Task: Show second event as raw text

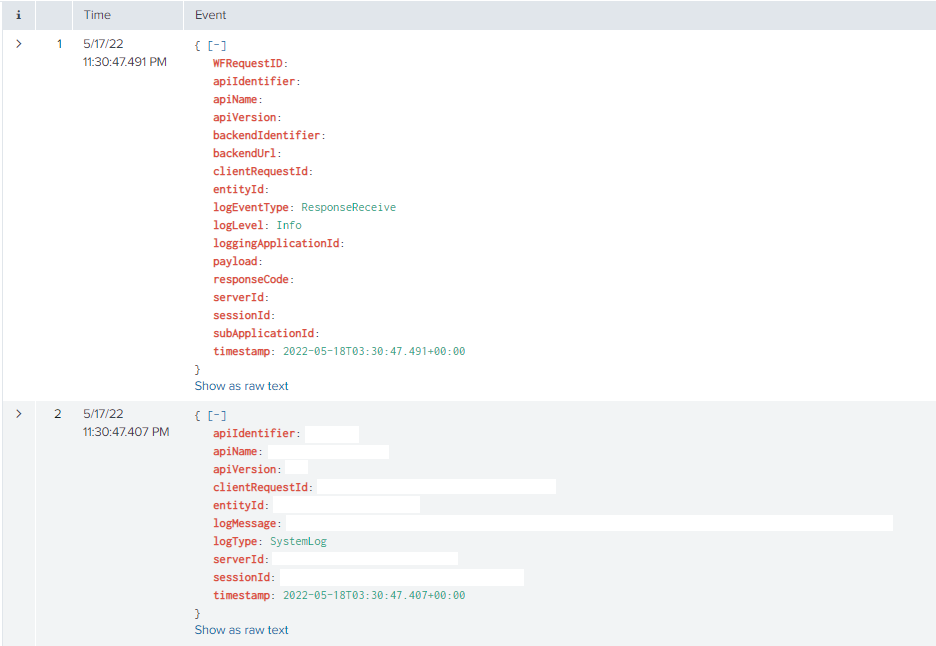Action: pyautogui.click(x=241, y=630)
